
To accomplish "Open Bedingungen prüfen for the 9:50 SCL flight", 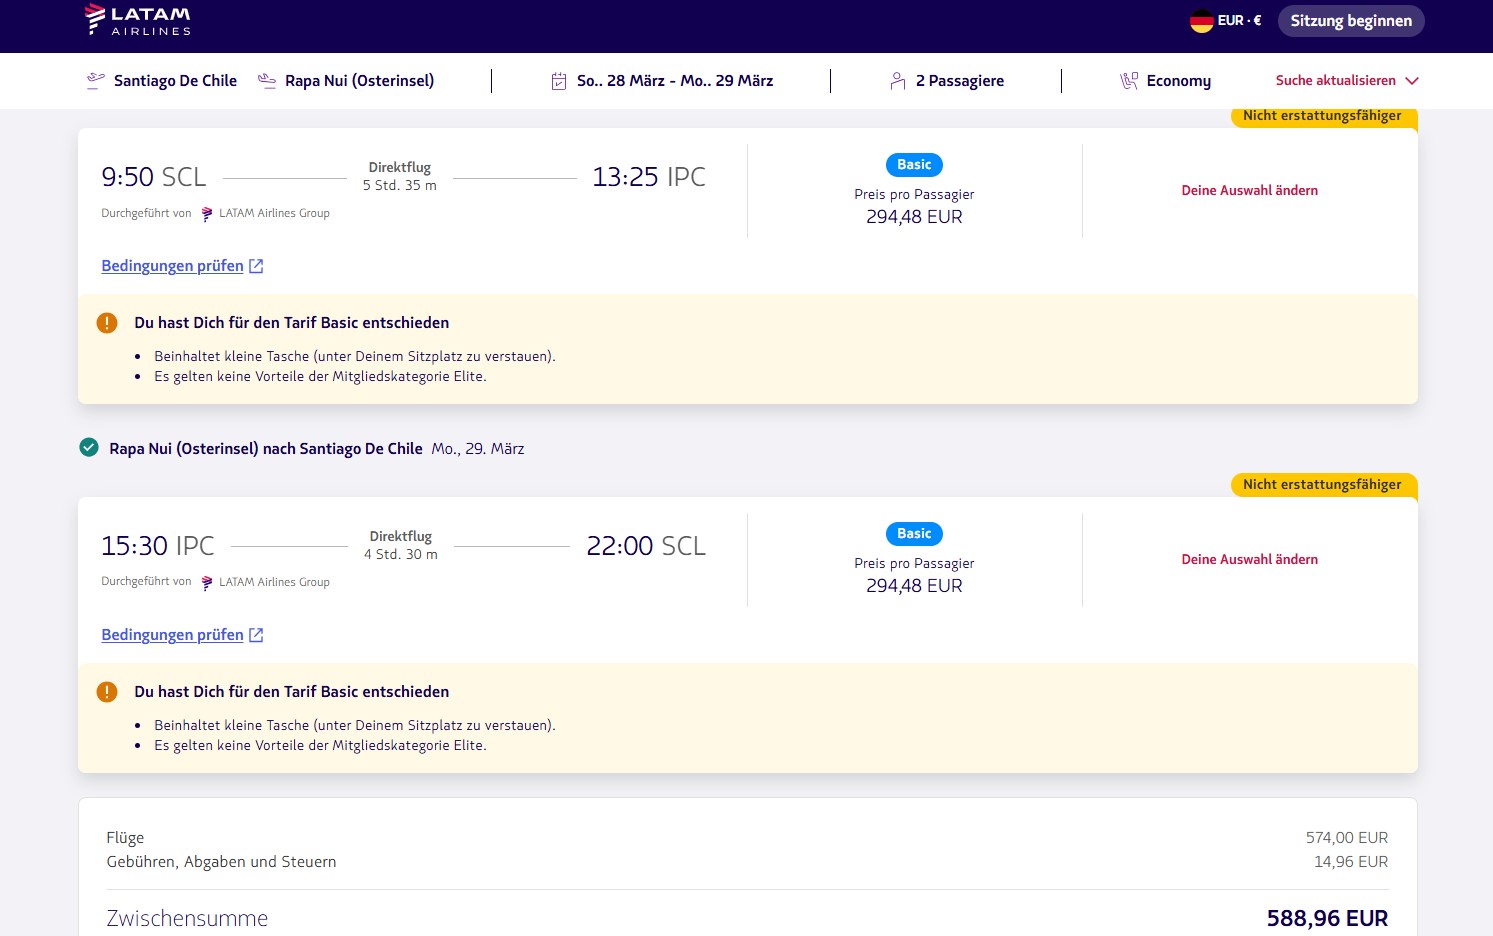I will point(172,266).
